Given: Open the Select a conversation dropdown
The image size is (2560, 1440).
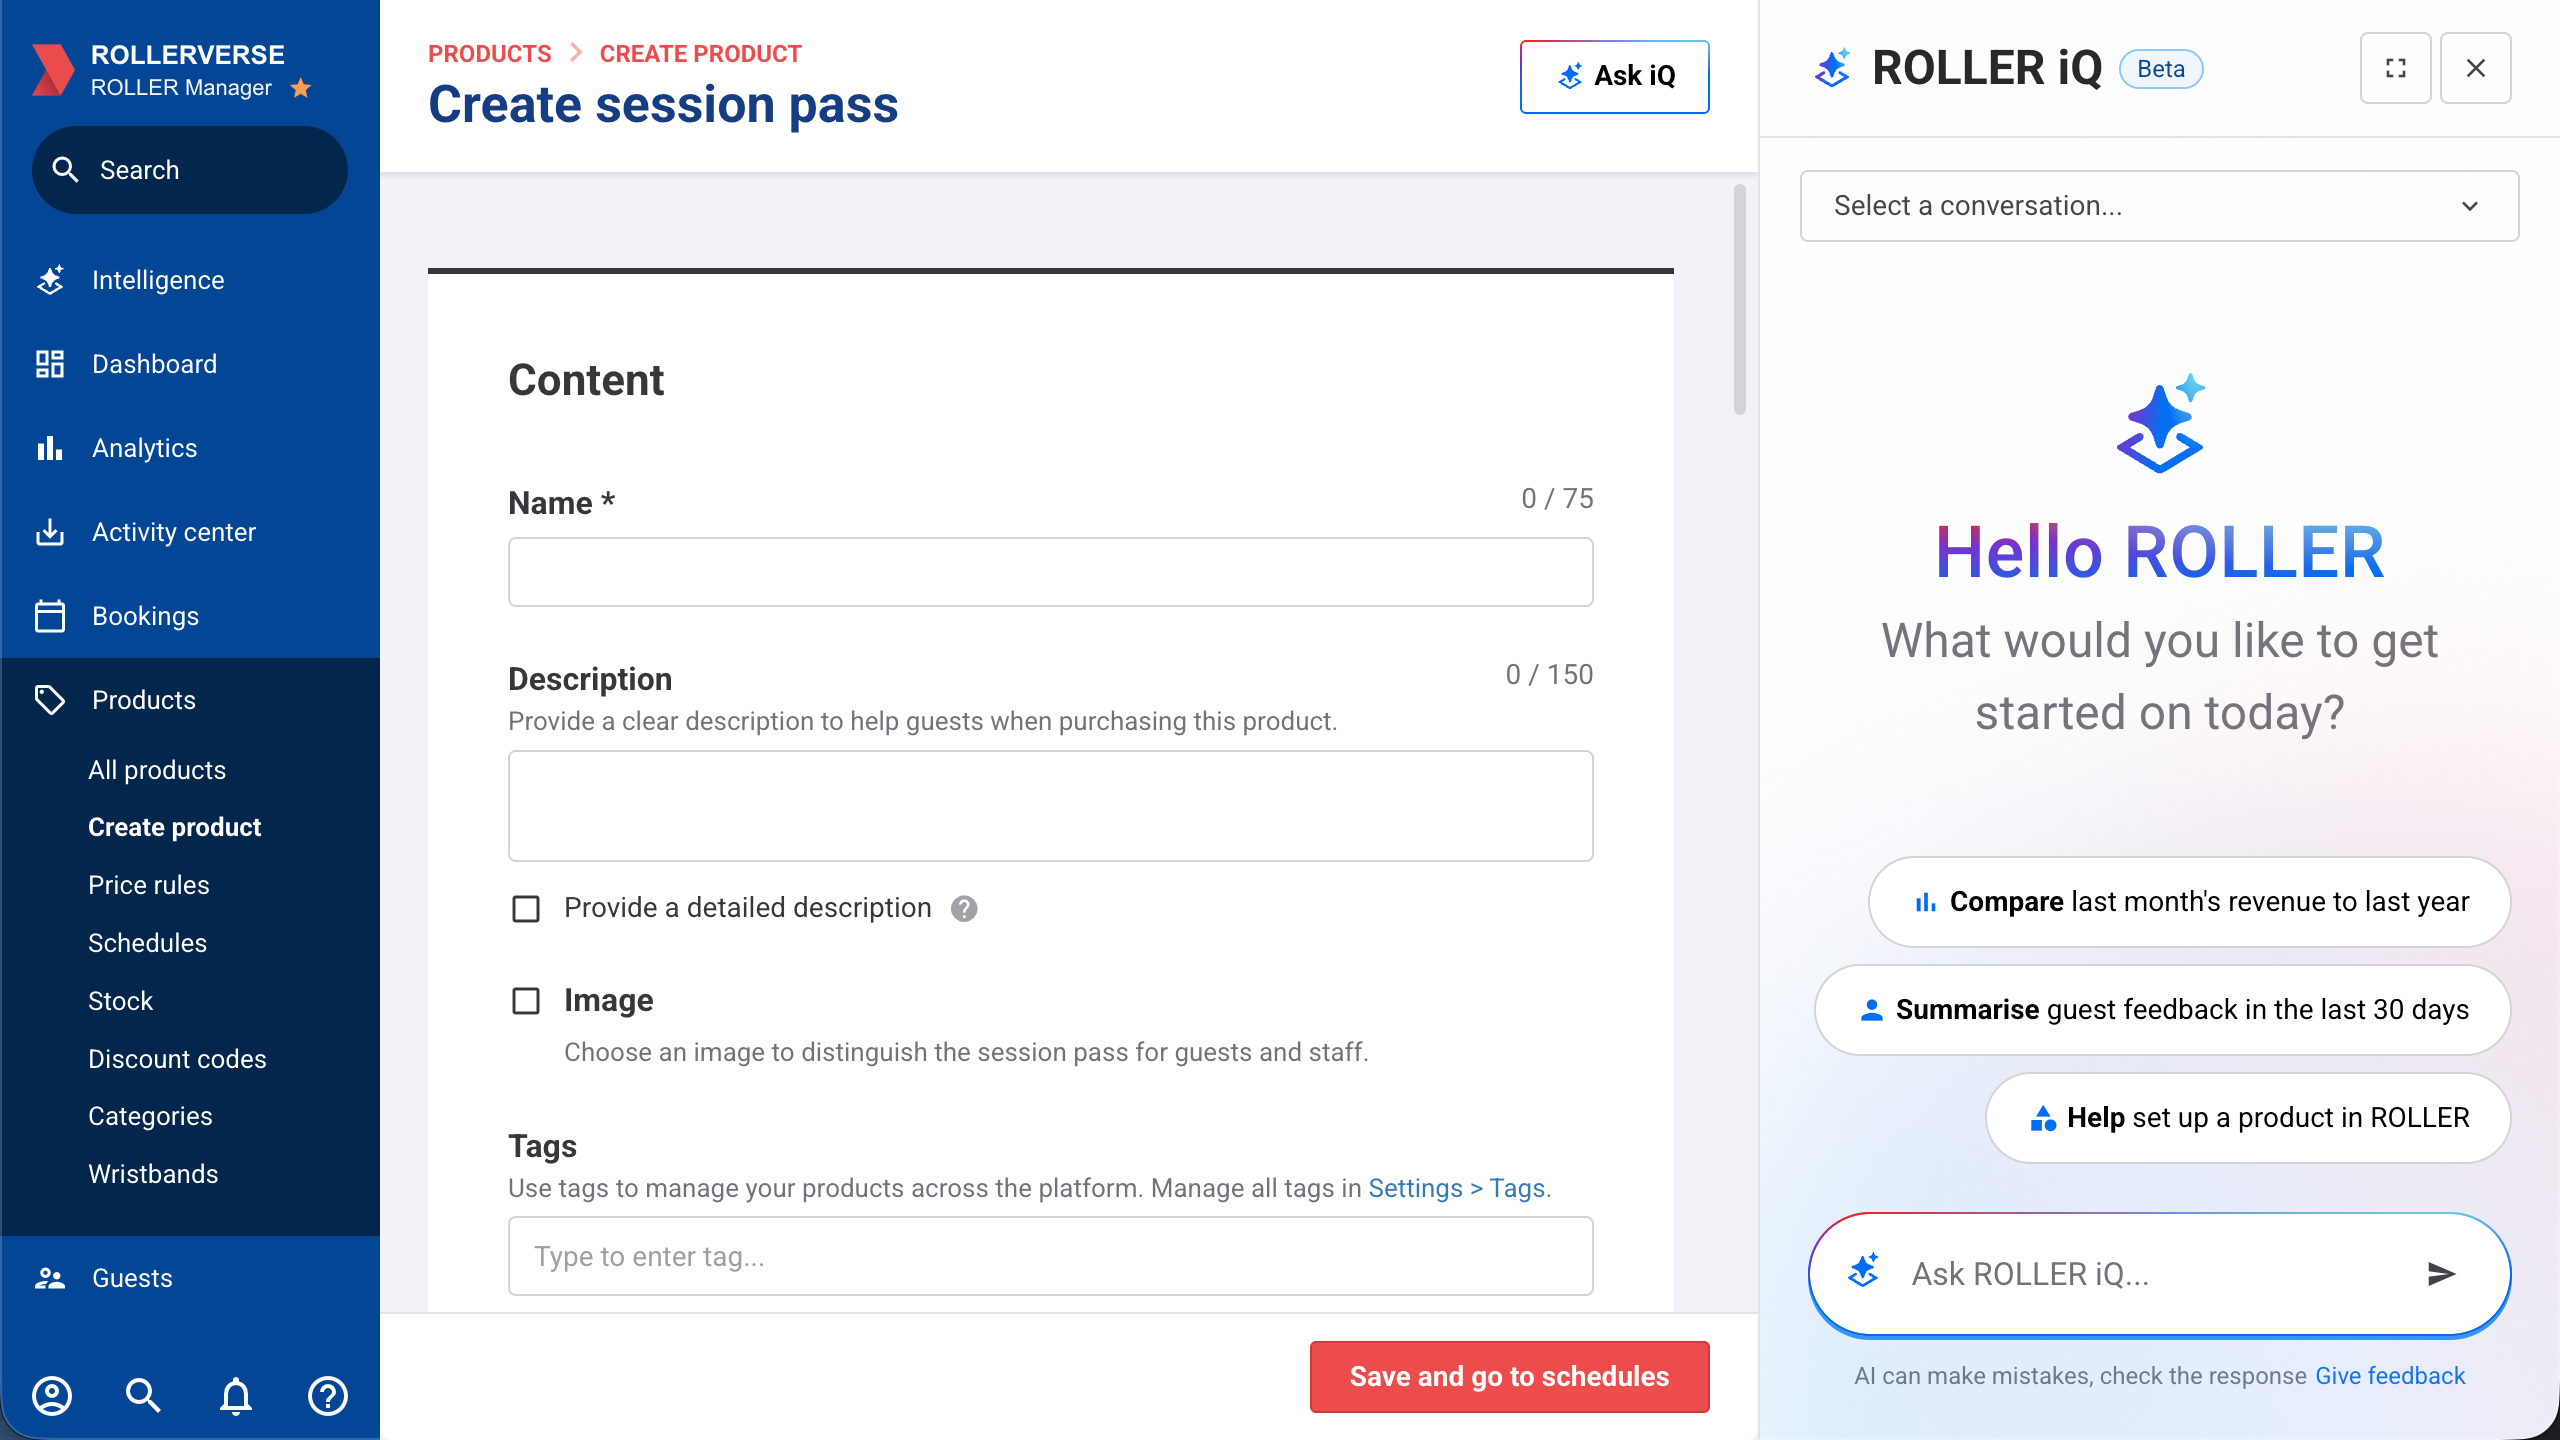Looking at the screenshot, I should [2159, 206].
